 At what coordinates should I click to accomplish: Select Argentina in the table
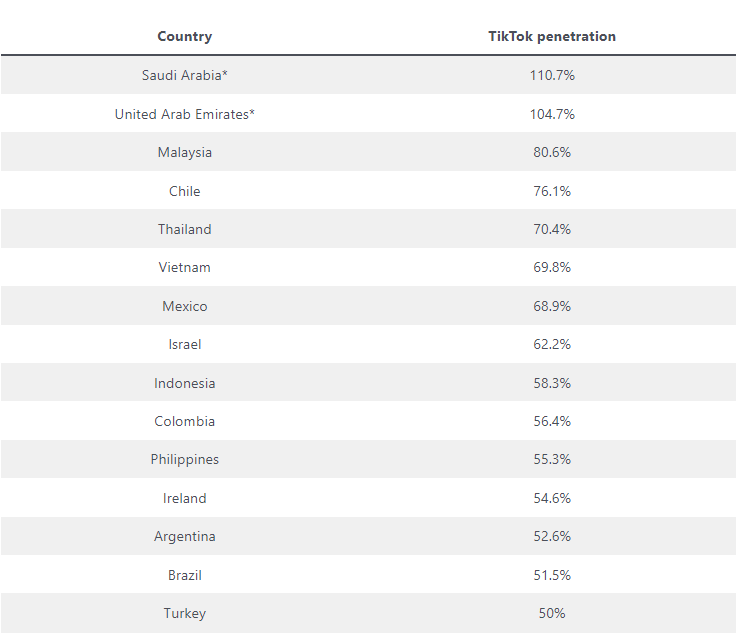point(185,536)
